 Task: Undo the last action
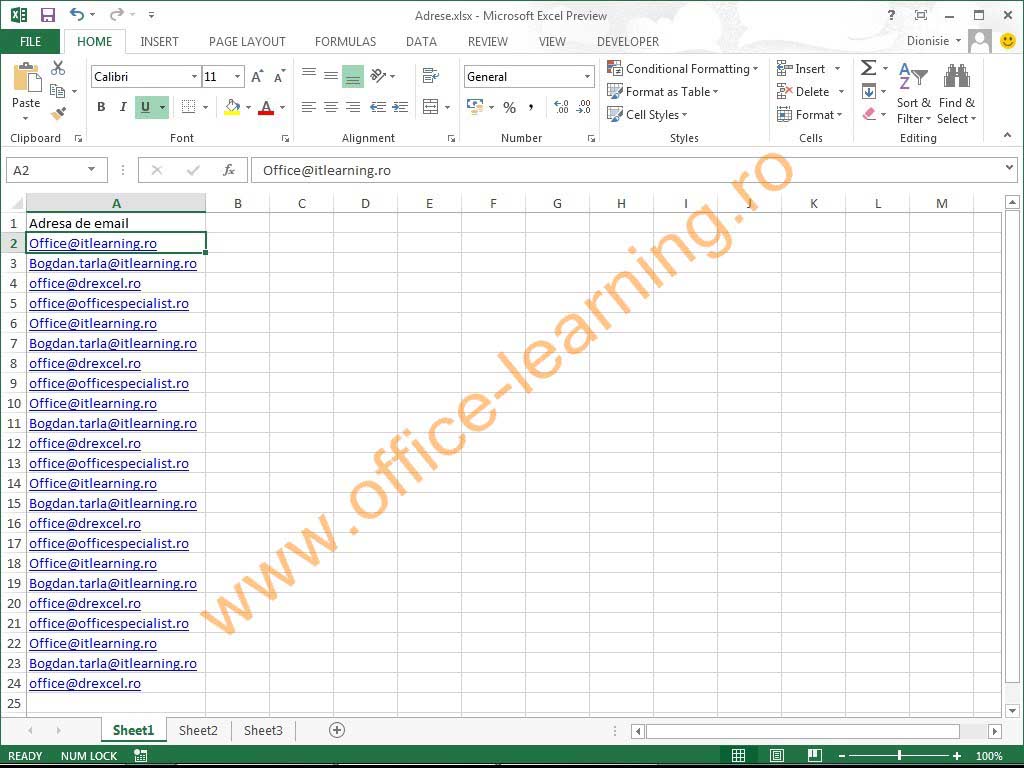pos(77,14)
